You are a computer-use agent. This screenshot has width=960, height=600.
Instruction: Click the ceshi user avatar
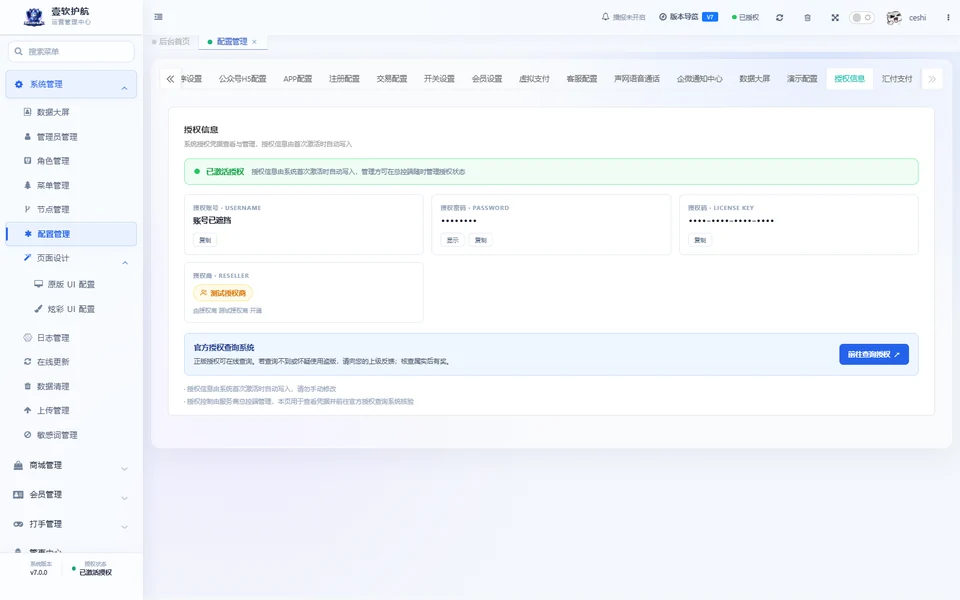point(894,18)
